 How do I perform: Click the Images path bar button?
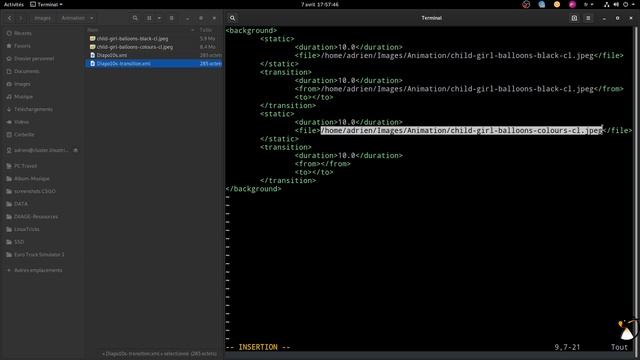point(42,18)
